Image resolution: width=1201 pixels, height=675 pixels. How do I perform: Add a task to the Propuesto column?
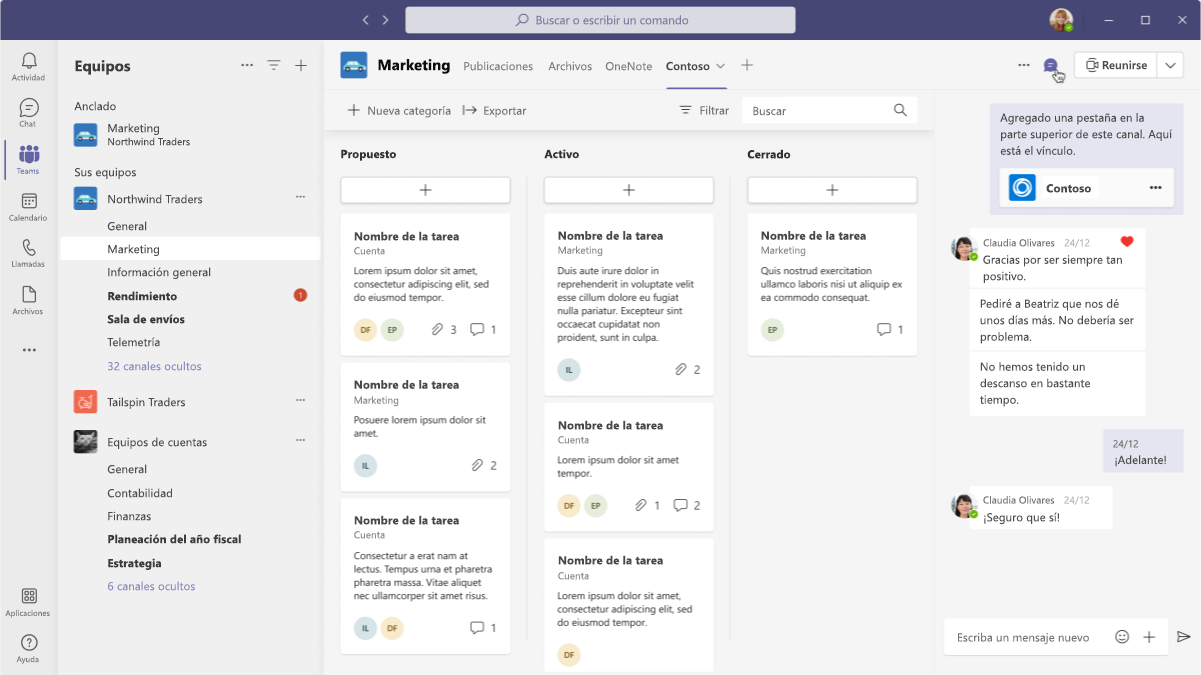(x=425, y=190)
